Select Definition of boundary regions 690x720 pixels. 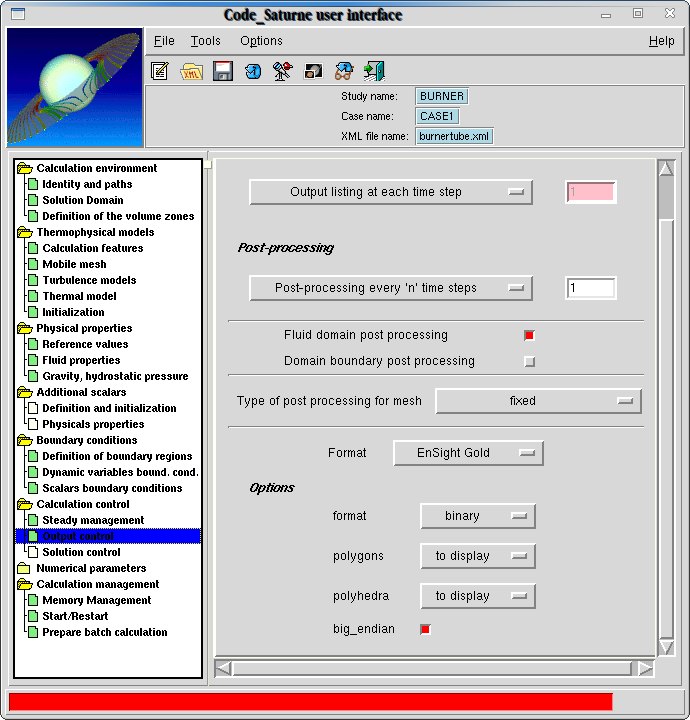pos(117,456)
